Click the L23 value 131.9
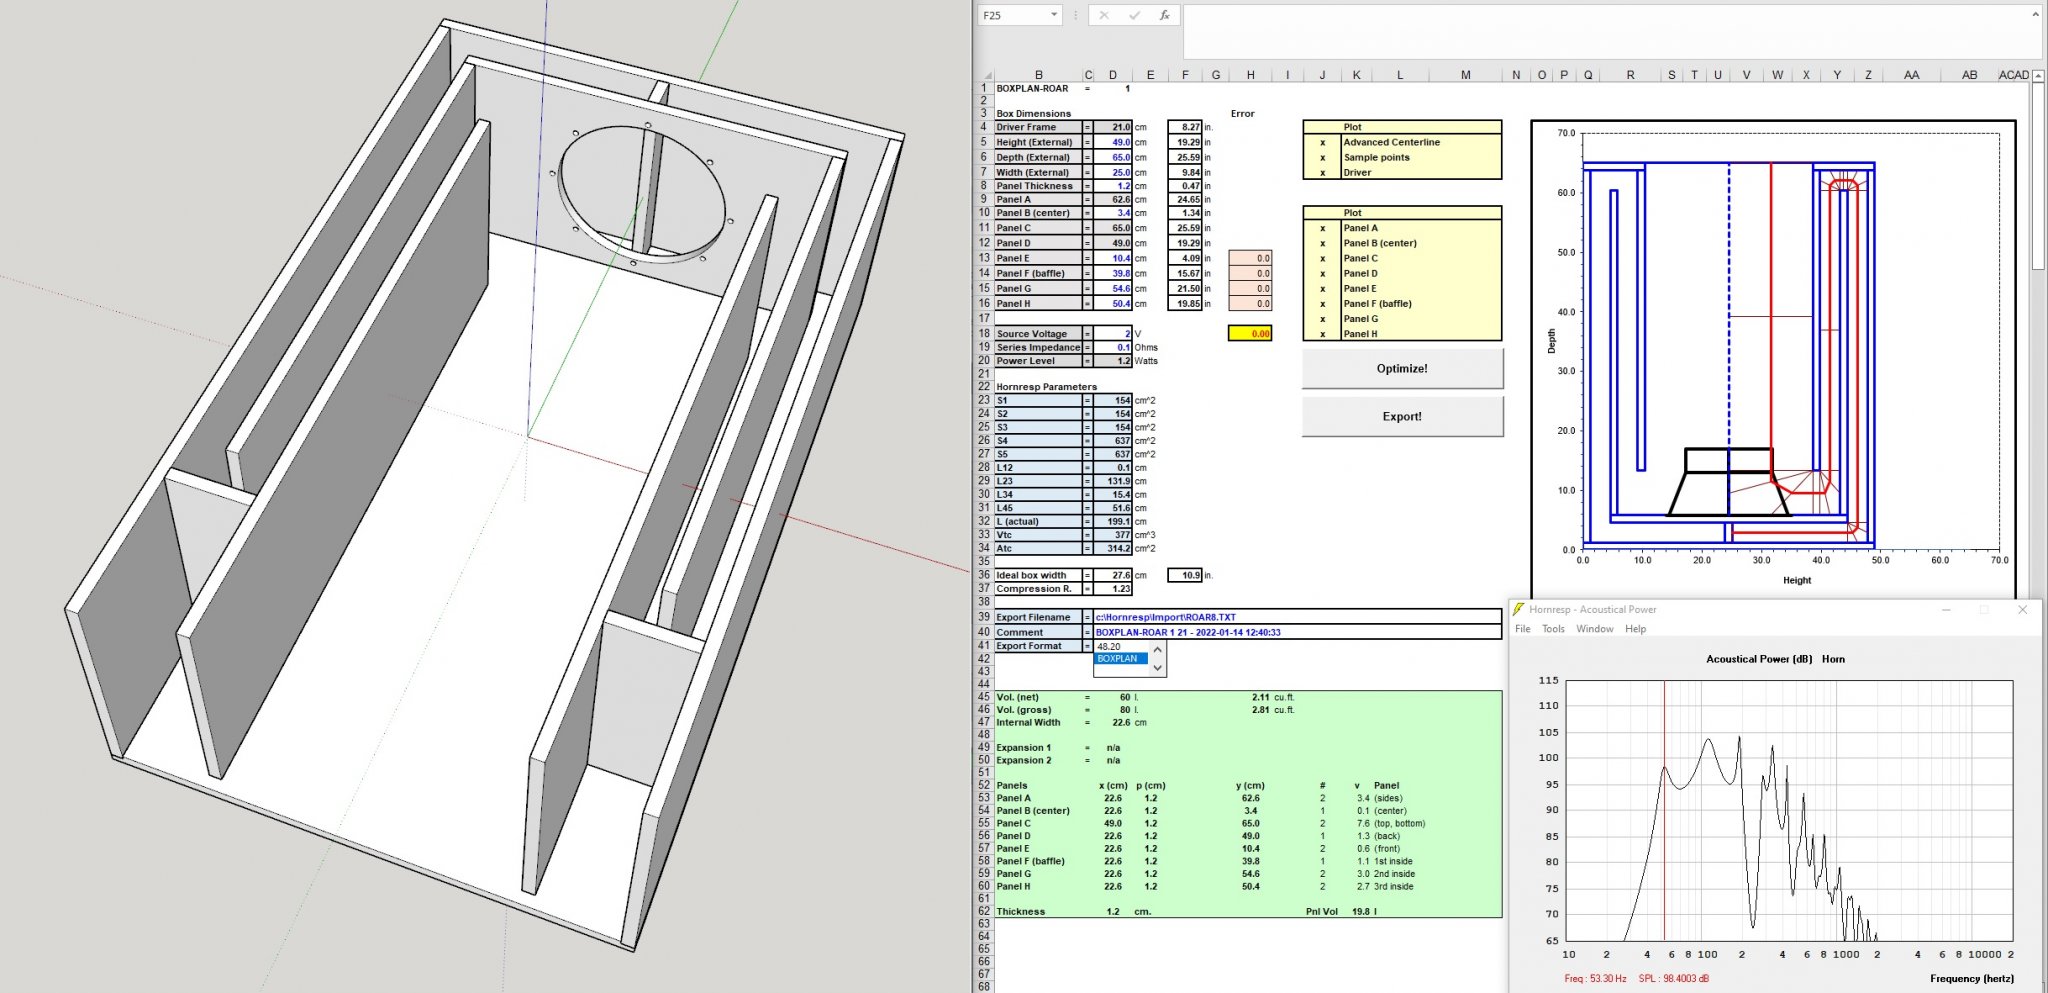The height and width of the screenshot is (993, 2048). pos(1113,481)
